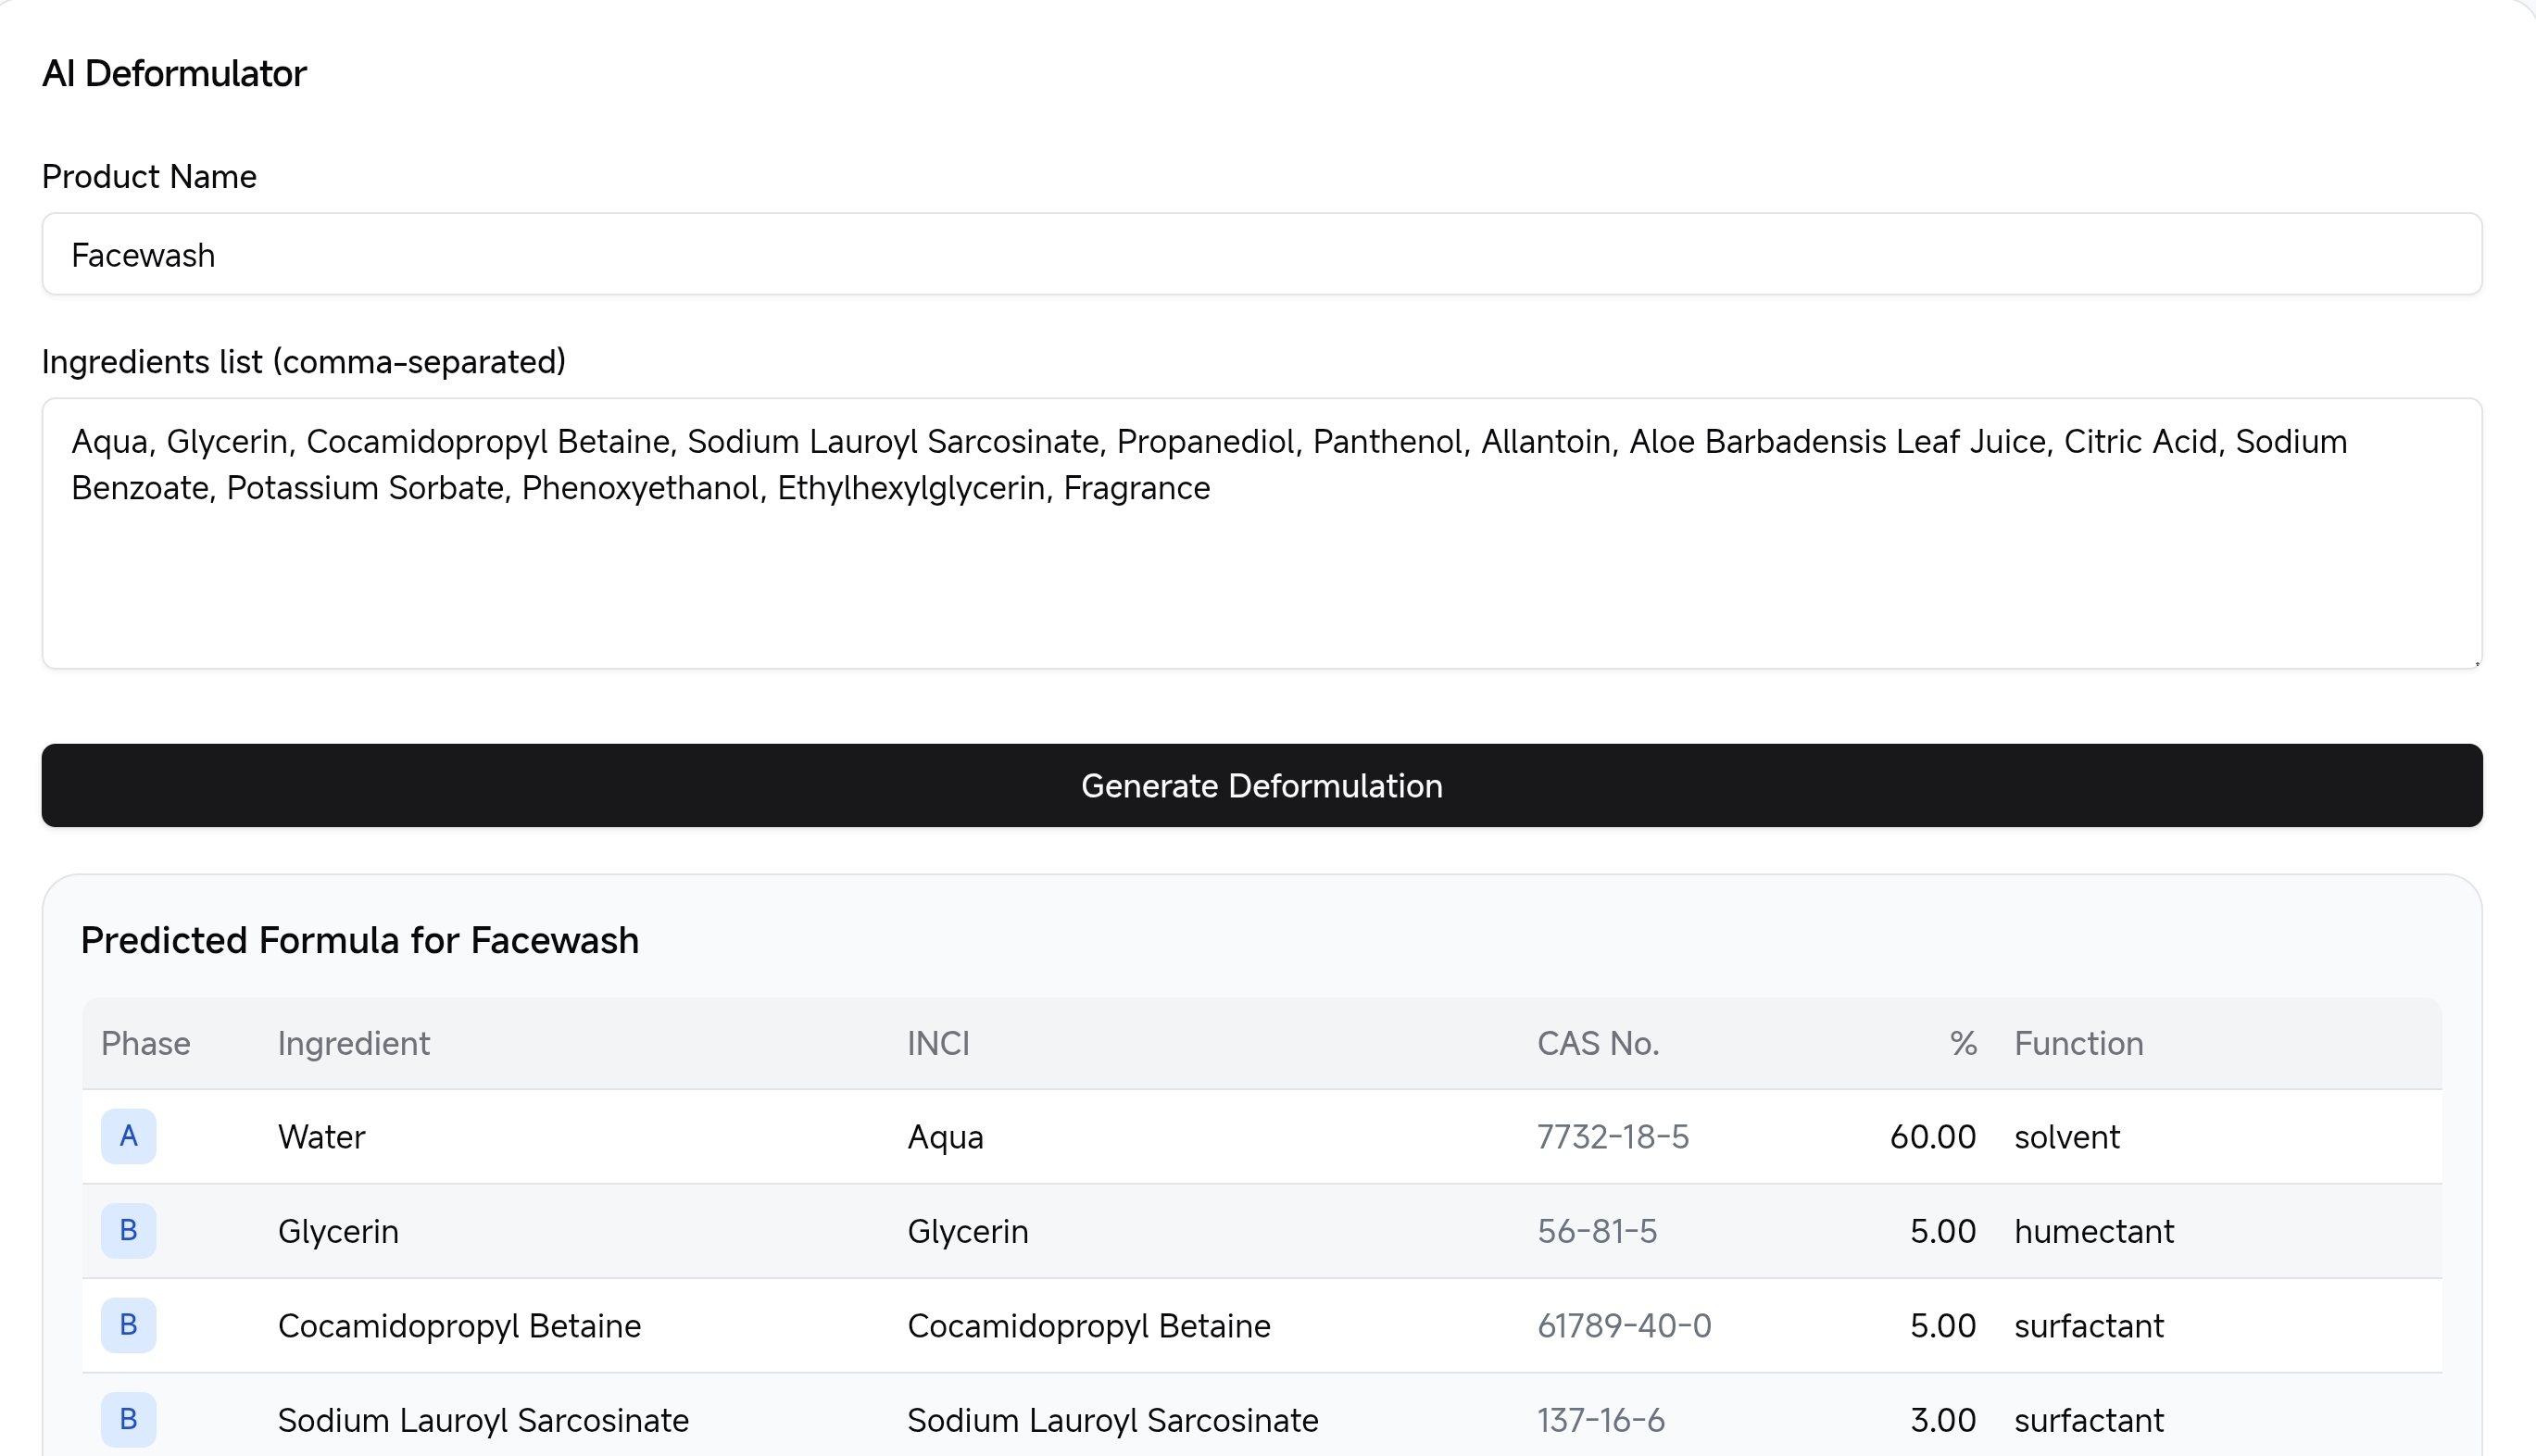Select the Phase A badge for Water
Screen dimensions: 2536x1456
point(128,1136)
